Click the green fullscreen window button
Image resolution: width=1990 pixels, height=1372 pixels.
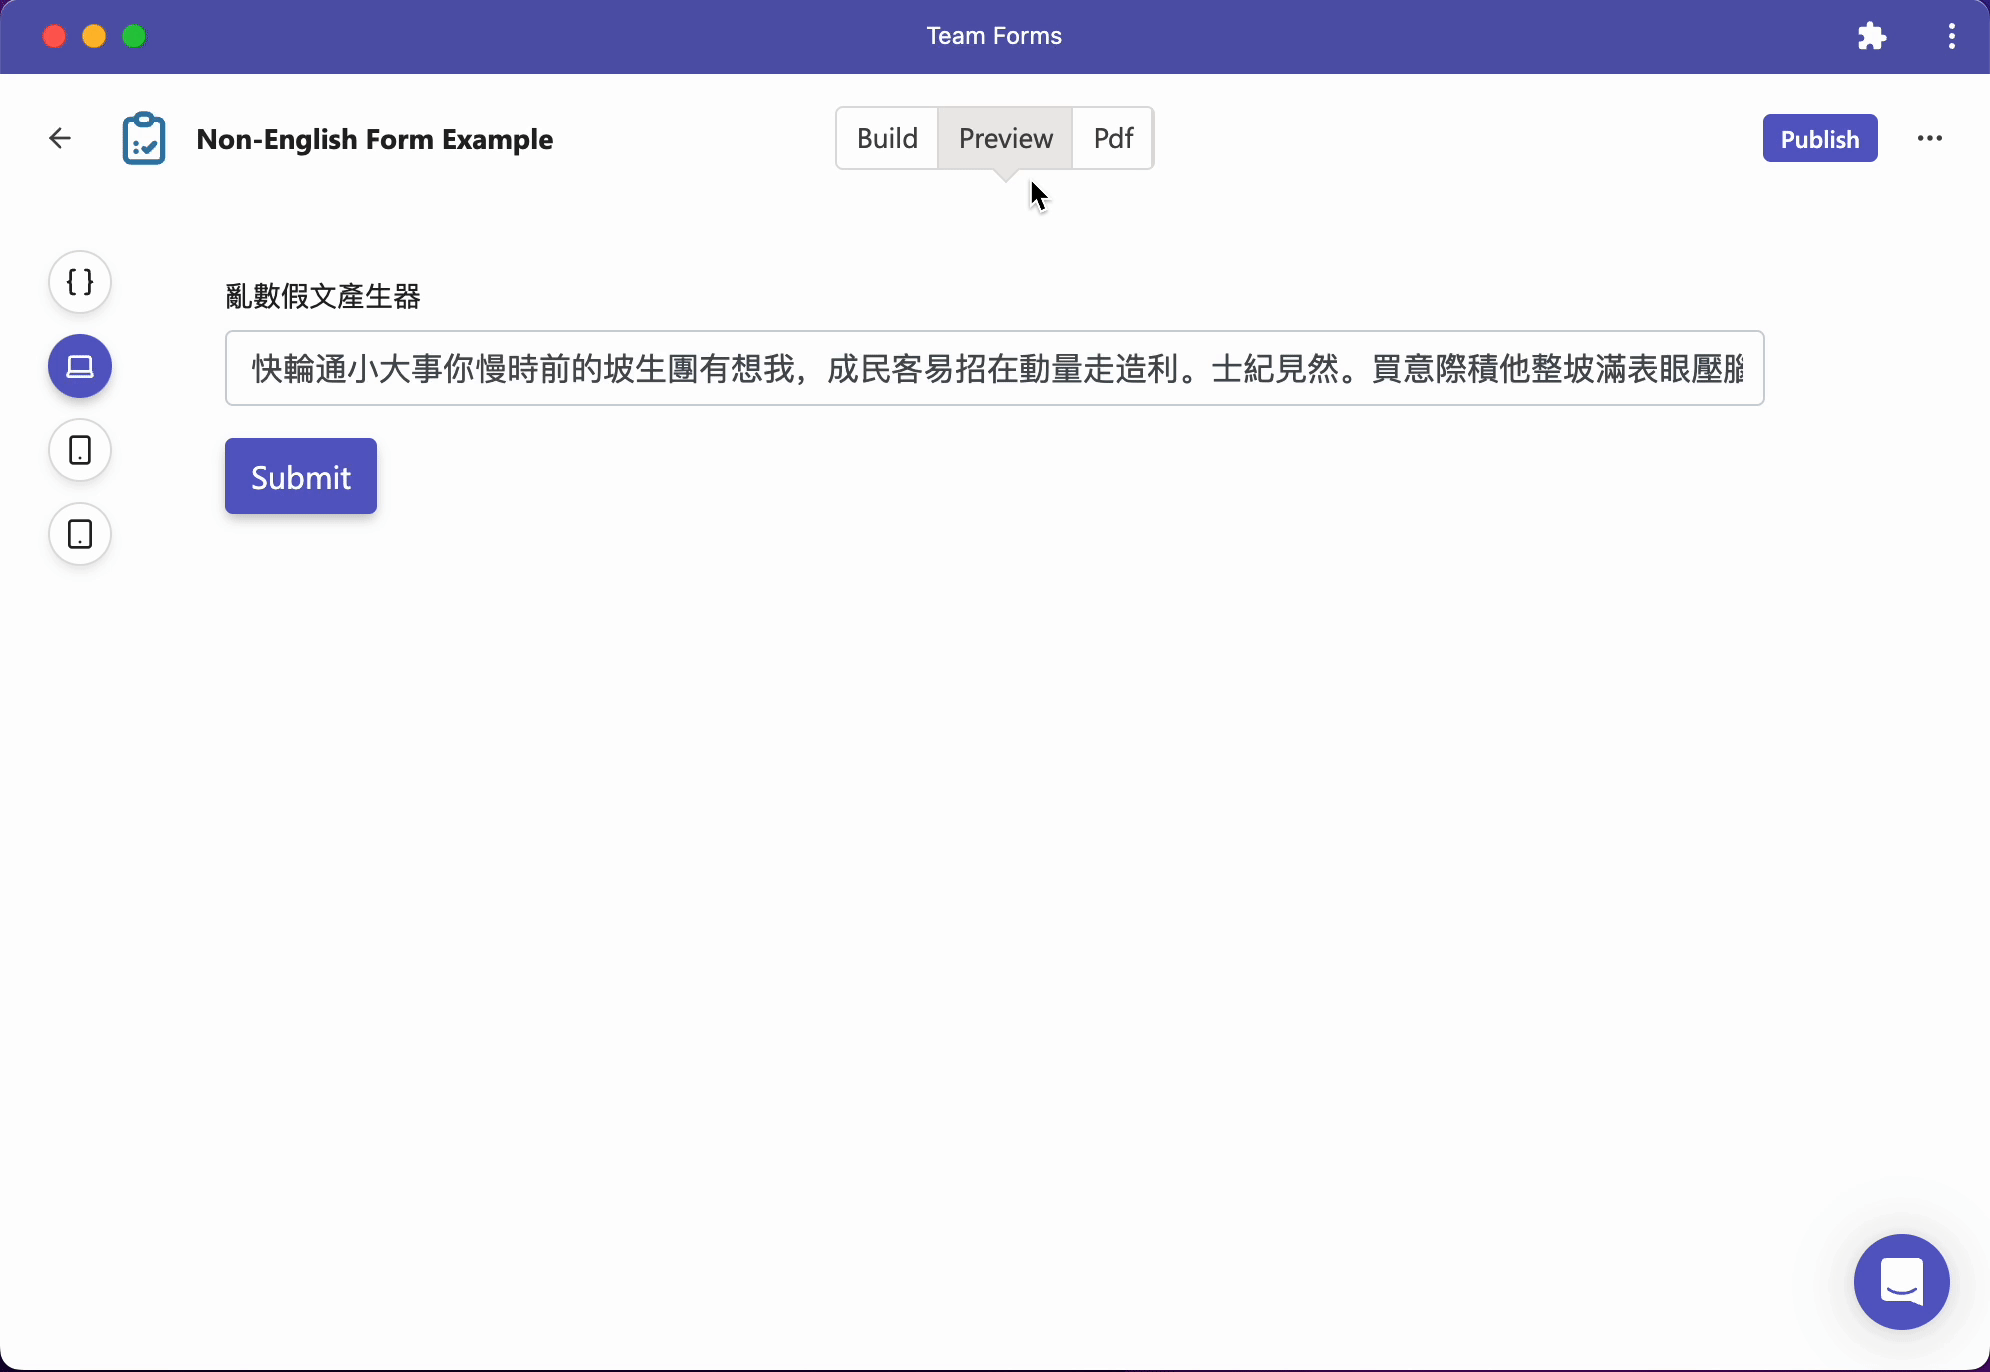tap(134, 36)
